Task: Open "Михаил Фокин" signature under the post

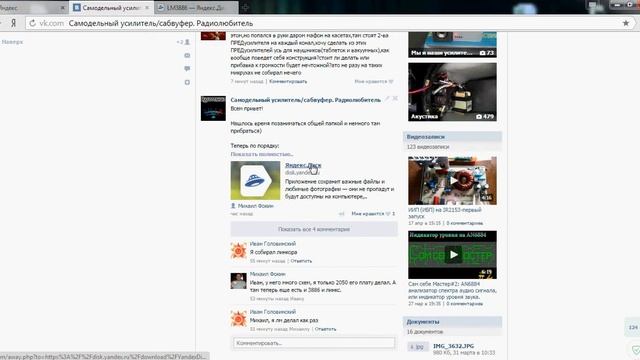Action: click(x=255, y=206)
